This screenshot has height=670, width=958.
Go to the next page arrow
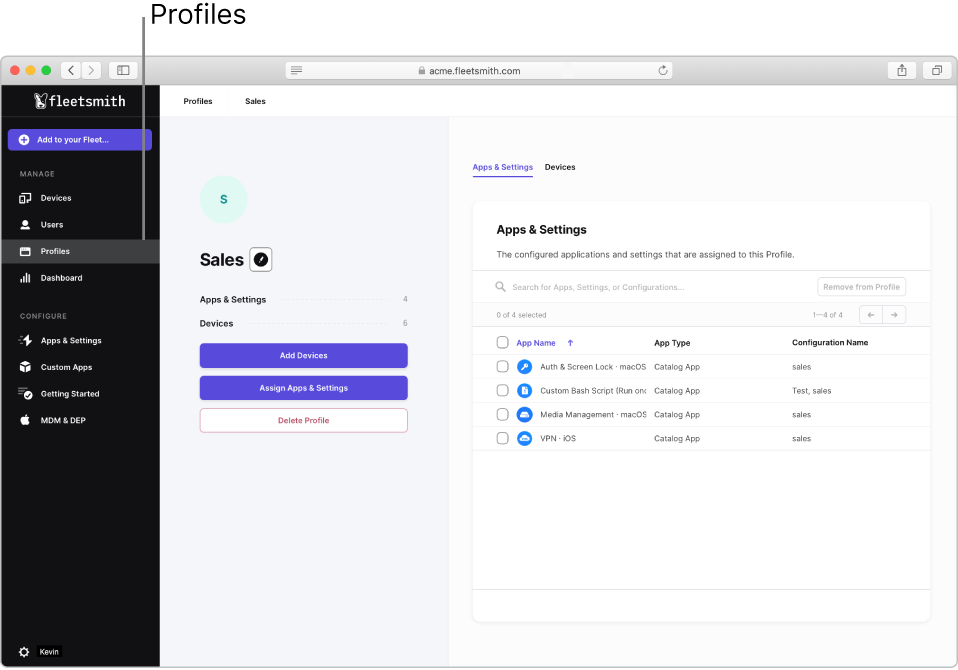tap(895, 315)
